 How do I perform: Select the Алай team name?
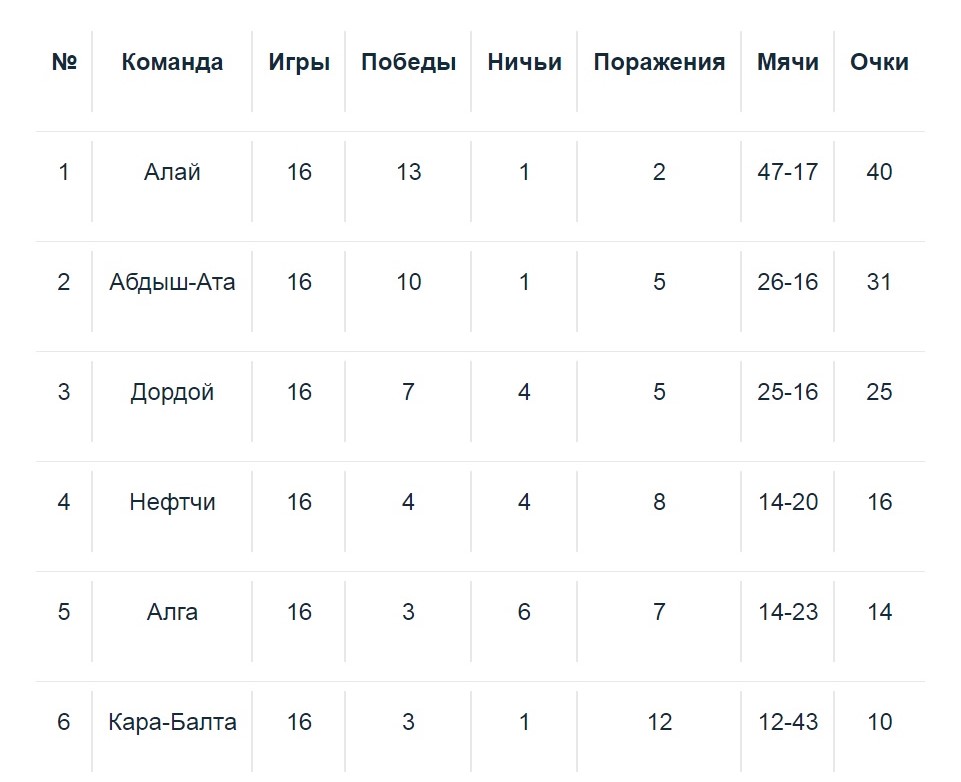tap(172, 172)
